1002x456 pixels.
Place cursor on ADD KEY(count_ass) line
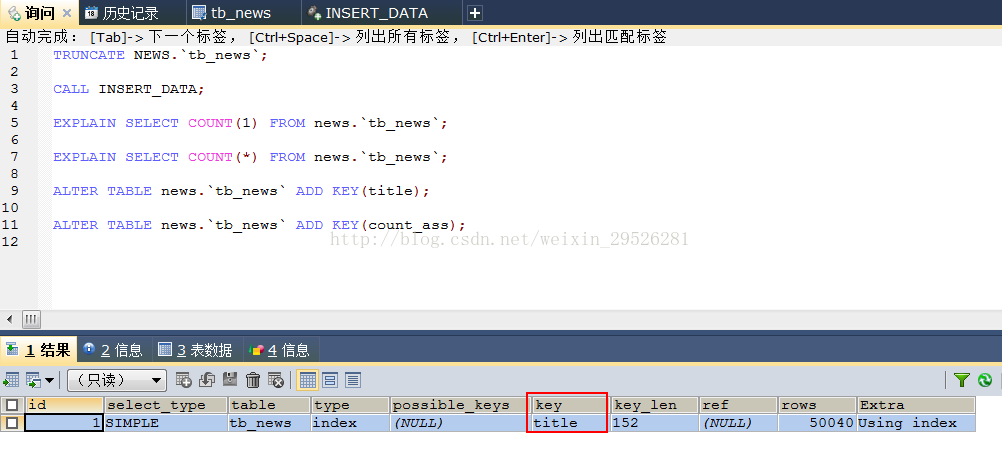pyautogui.click(x=259, y=225)
